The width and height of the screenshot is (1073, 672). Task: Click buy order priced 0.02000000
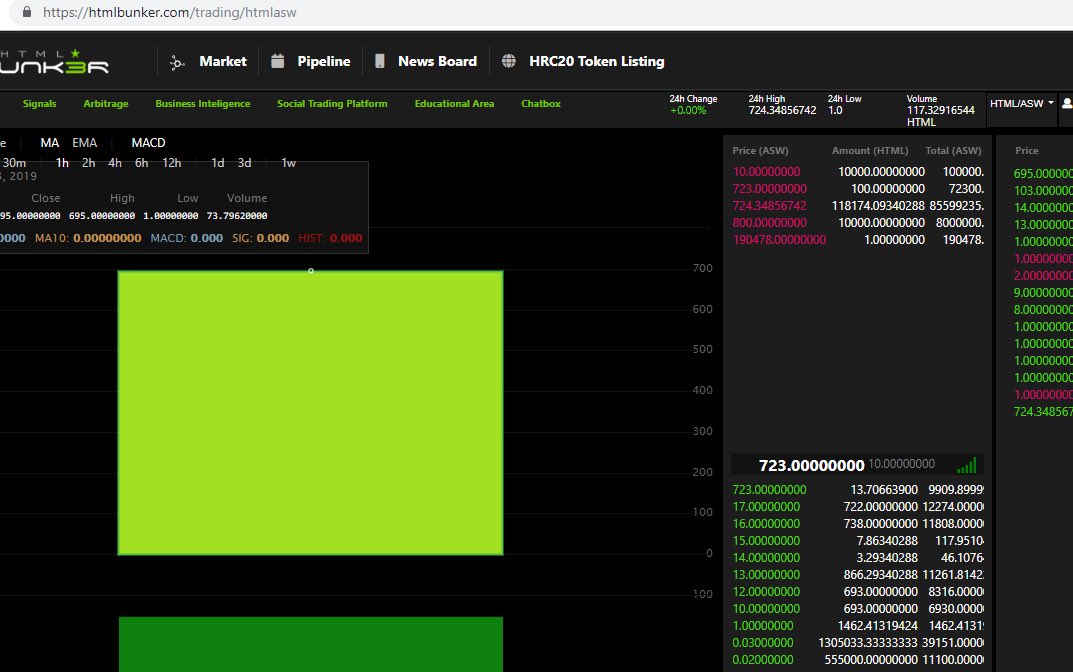point(858,660)
